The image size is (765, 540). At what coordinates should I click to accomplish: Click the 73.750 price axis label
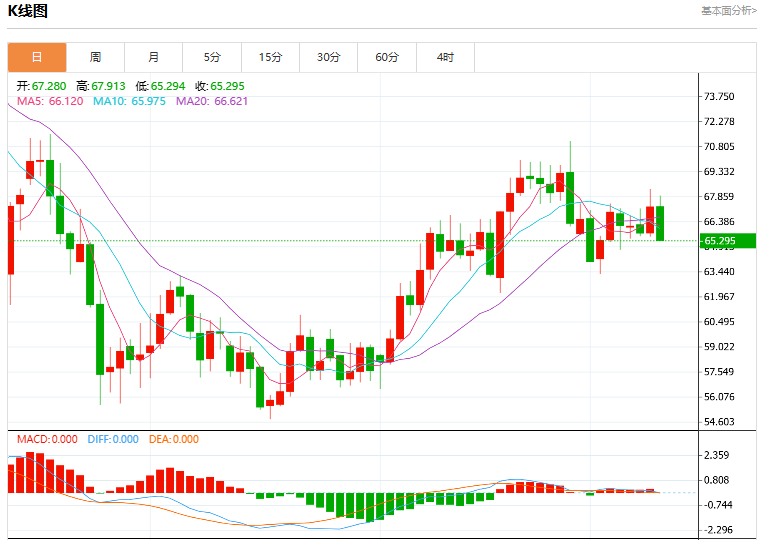719,97
